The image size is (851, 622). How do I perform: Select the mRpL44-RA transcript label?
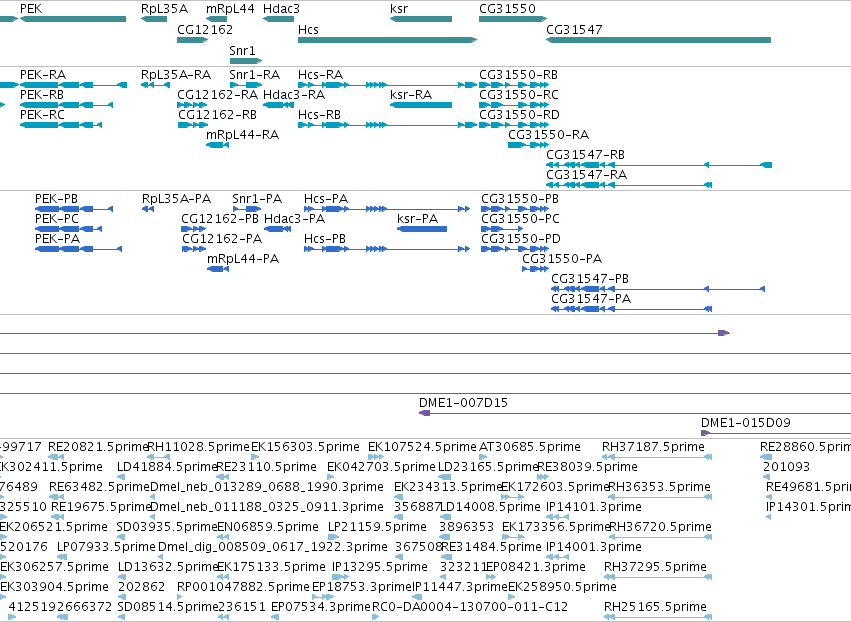click(x=243, y=135)
